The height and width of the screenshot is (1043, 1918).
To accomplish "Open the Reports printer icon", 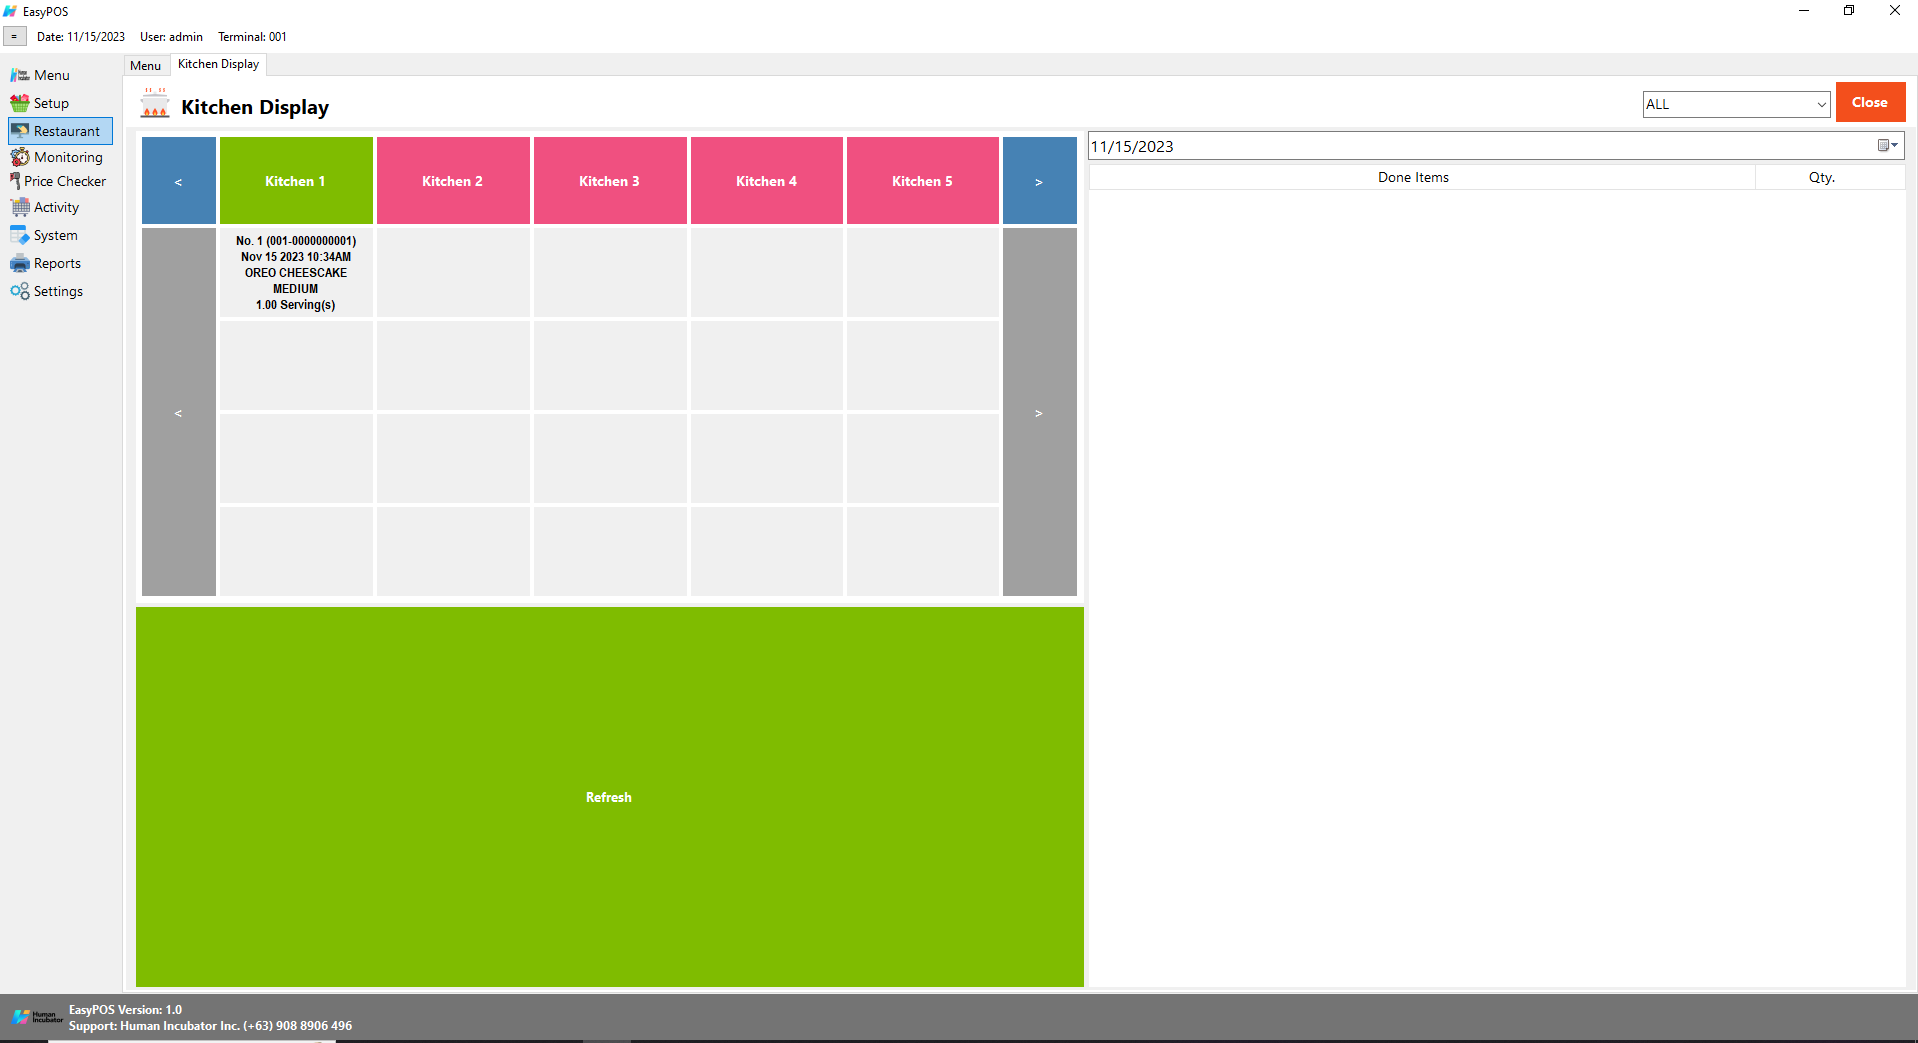I will coord(19,263).
